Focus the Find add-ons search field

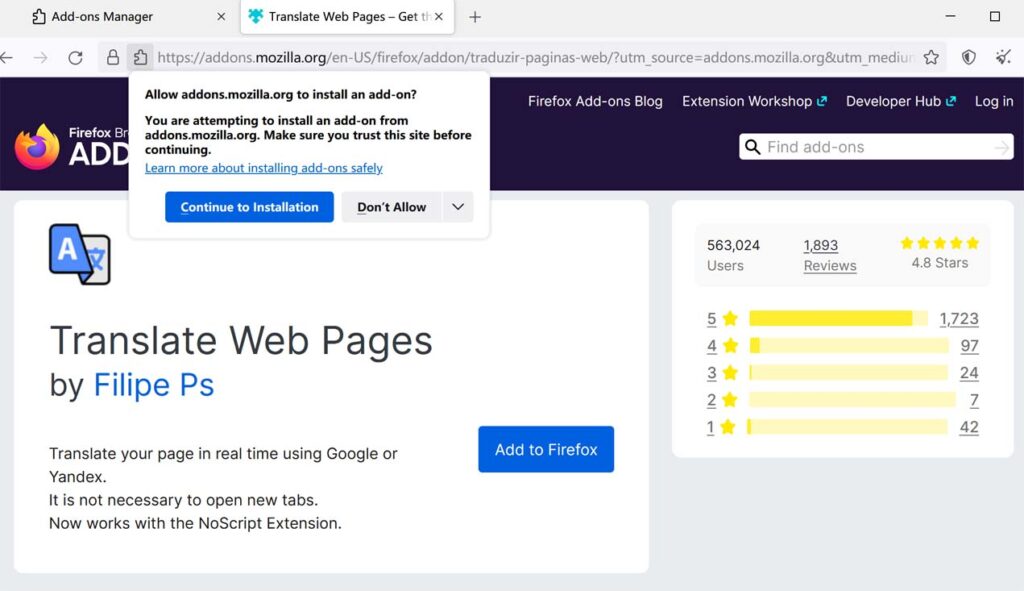coord(876,147)
